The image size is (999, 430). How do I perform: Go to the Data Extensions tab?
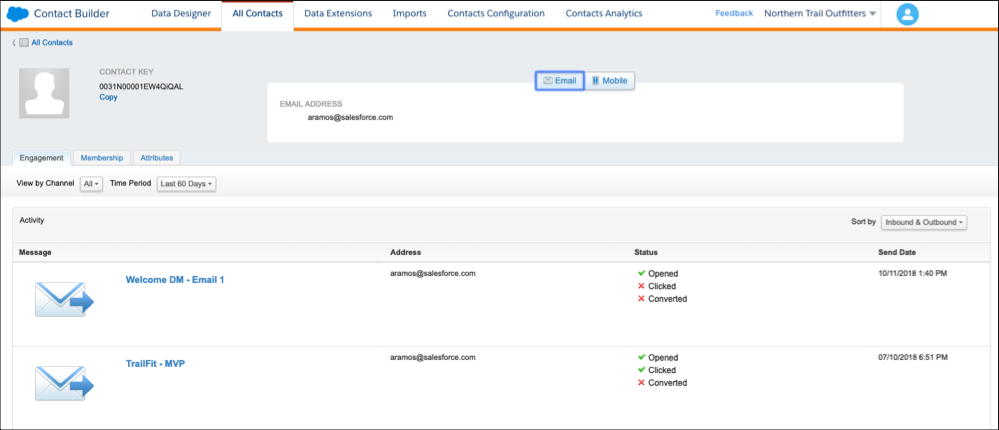pyautogui.click(x=338, y=13)
